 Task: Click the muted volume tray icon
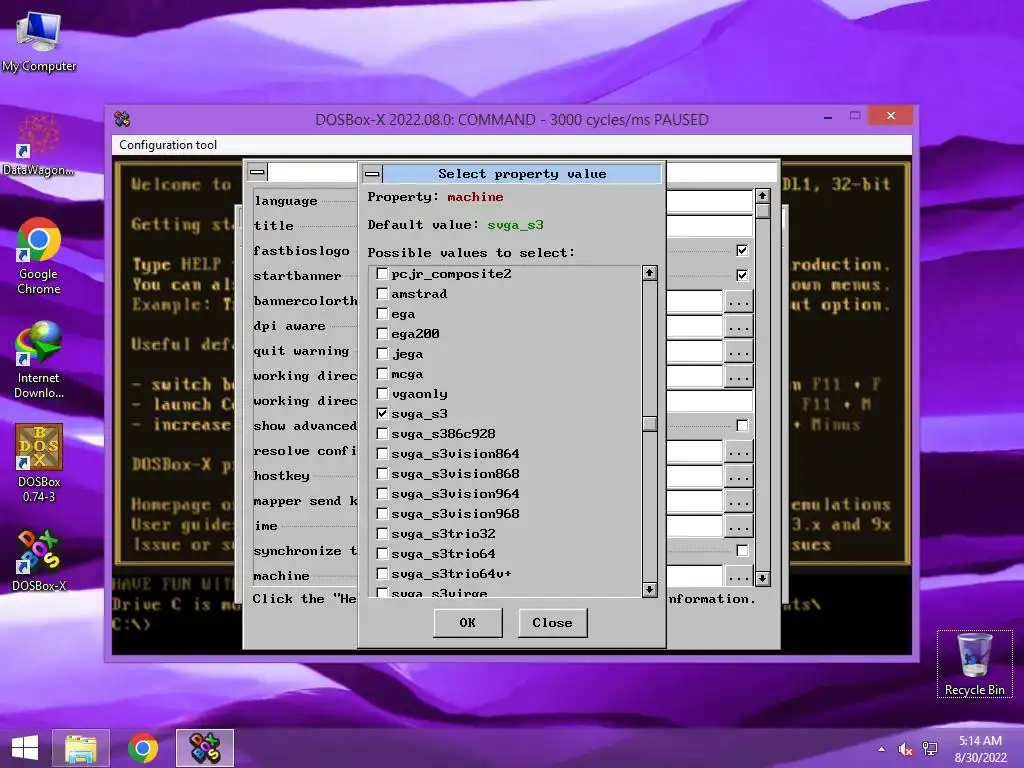(905, 749)
